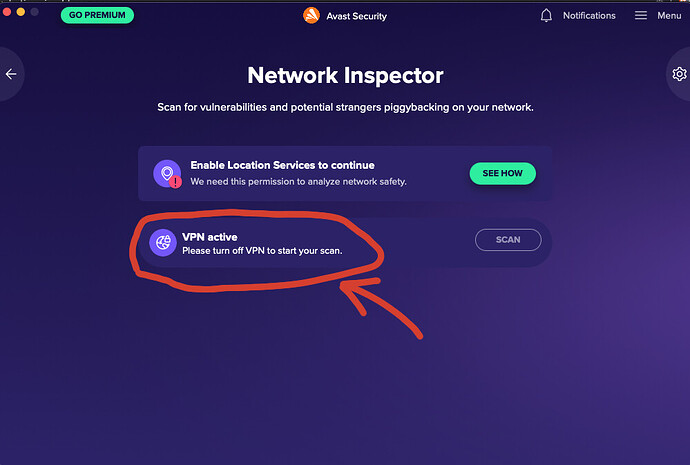
Task: Click the 'VPN active' status title
Action: [210, 237]
